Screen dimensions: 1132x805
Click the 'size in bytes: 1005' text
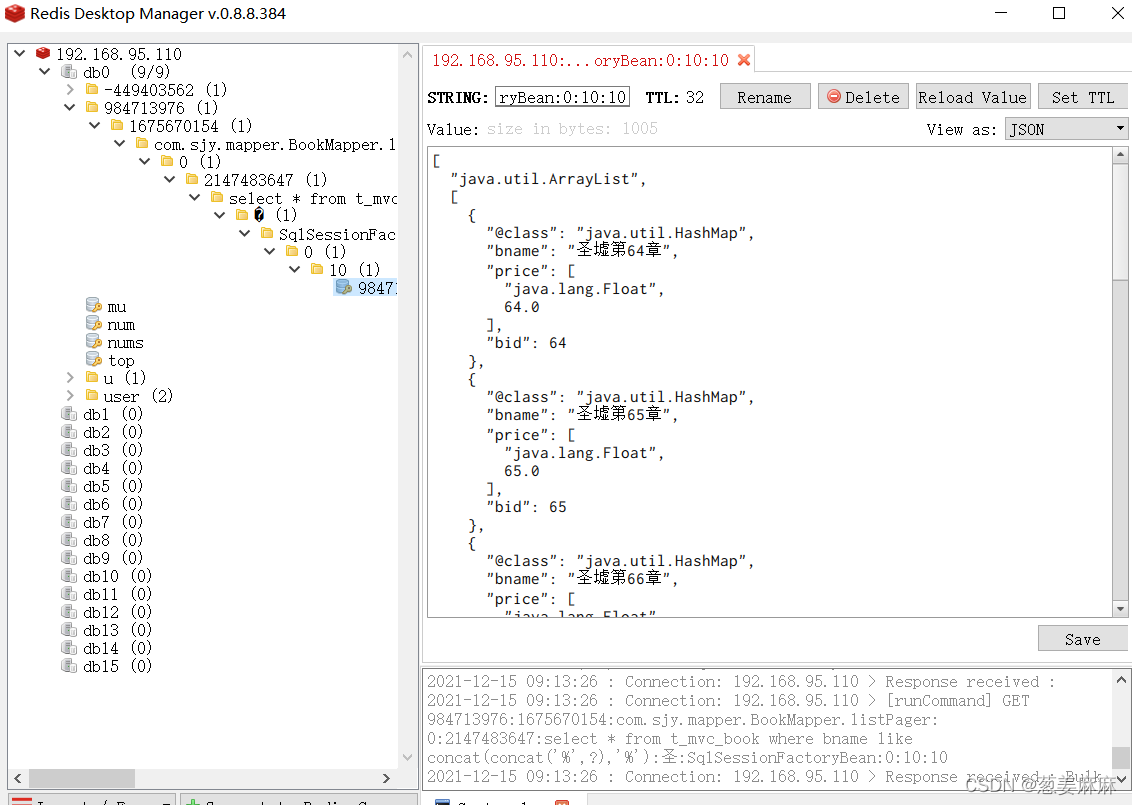tap(572, 129)
